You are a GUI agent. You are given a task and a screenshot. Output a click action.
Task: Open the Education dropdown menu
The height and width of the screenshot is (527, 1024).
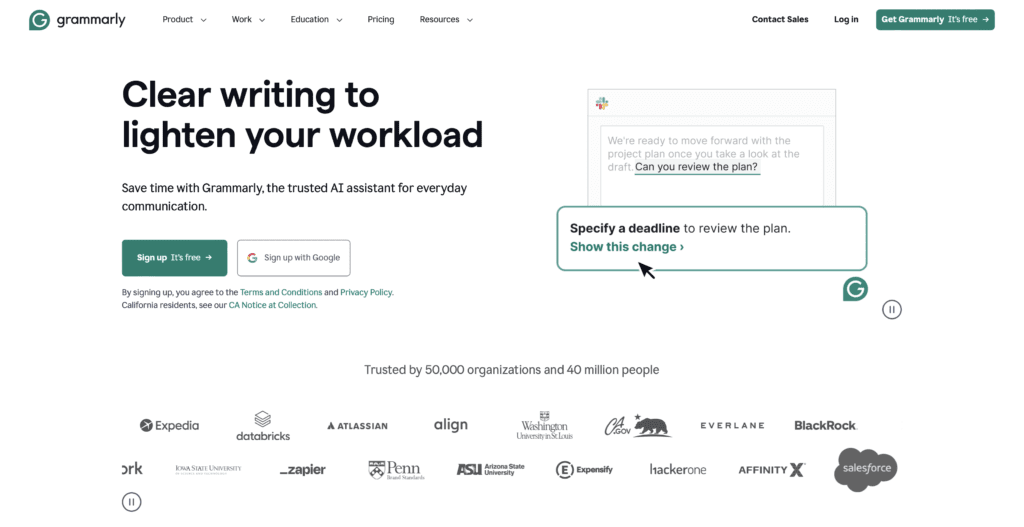coord(316,20)
